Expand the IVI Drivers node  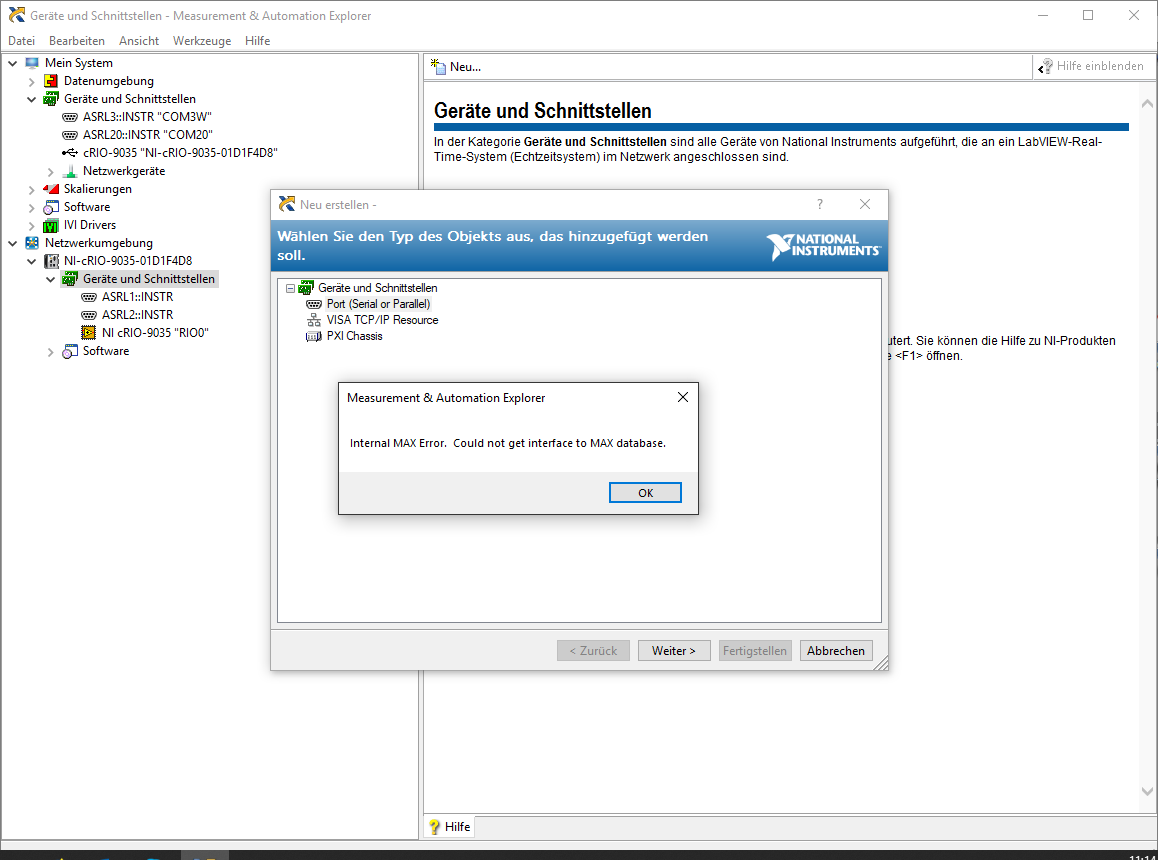(32, 225)
